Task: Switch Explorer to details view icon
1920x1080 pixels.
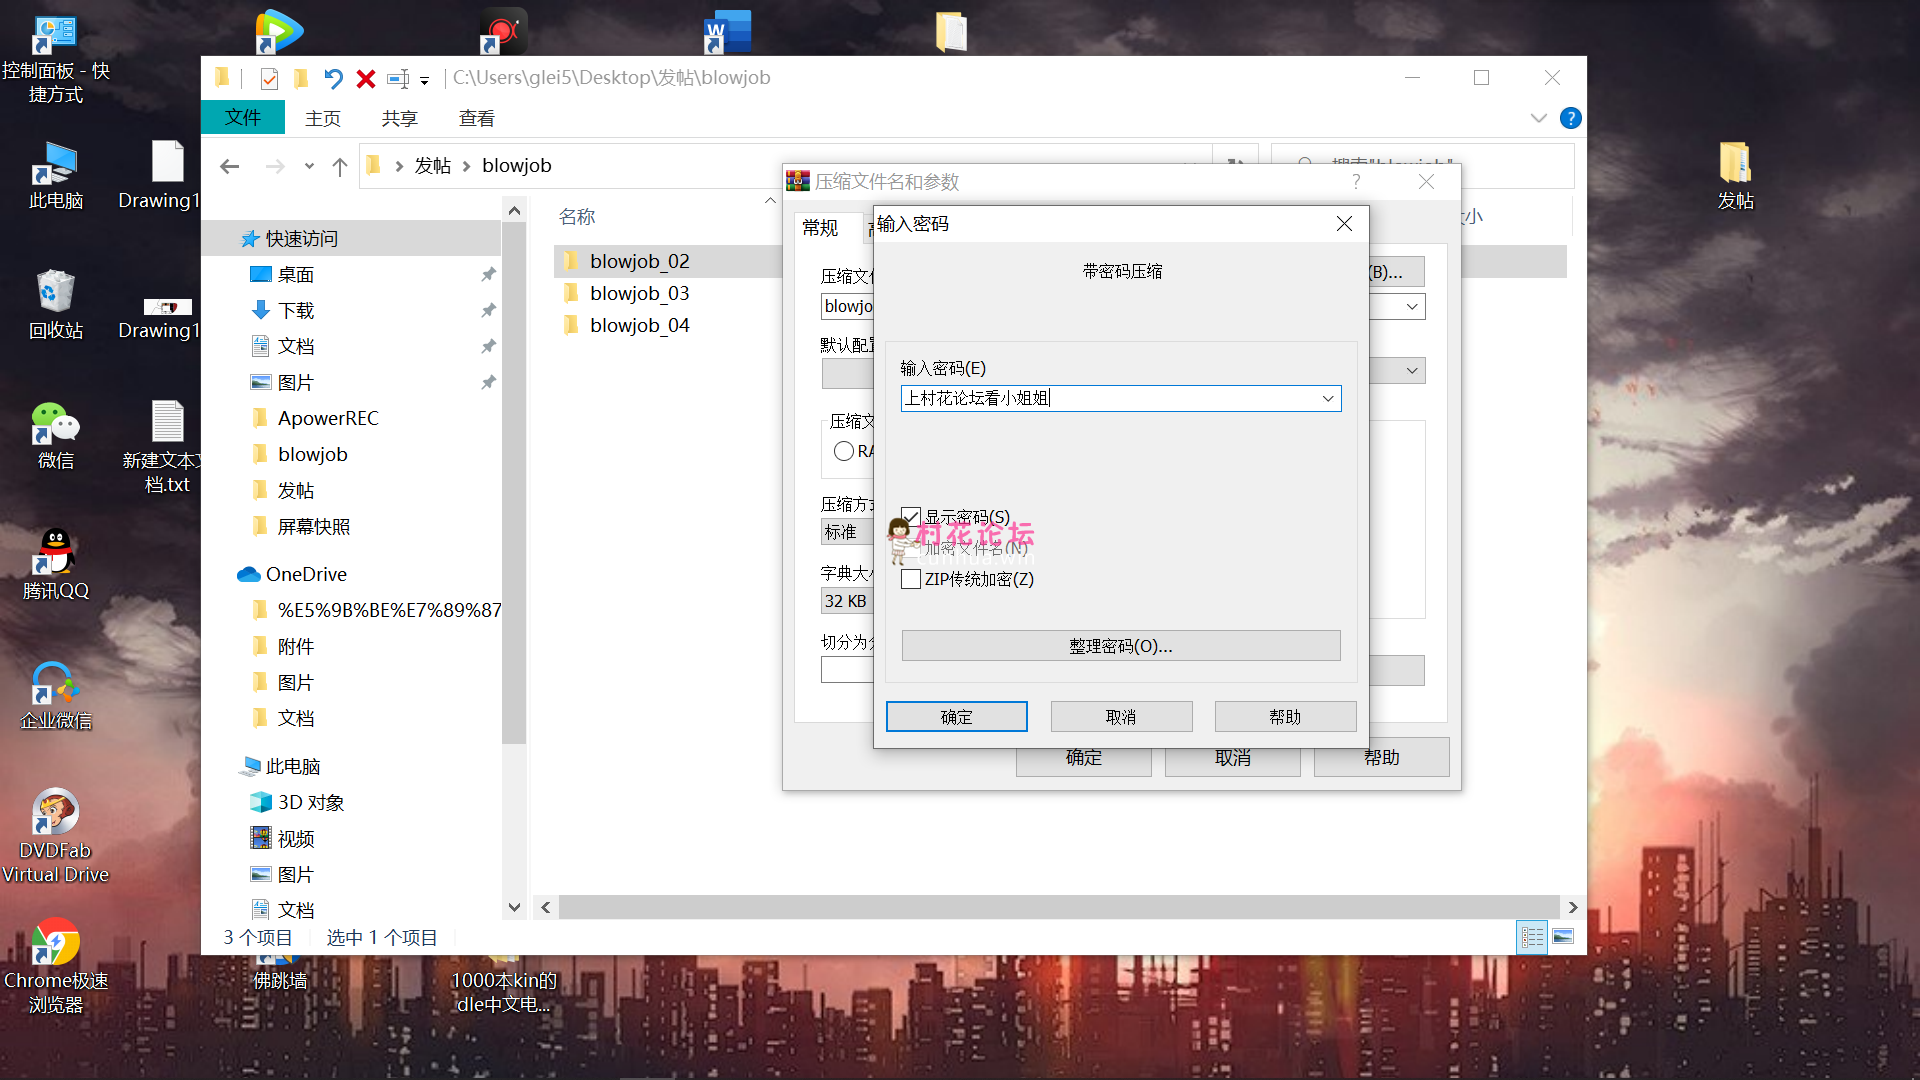Action: tap(1532, 937)
